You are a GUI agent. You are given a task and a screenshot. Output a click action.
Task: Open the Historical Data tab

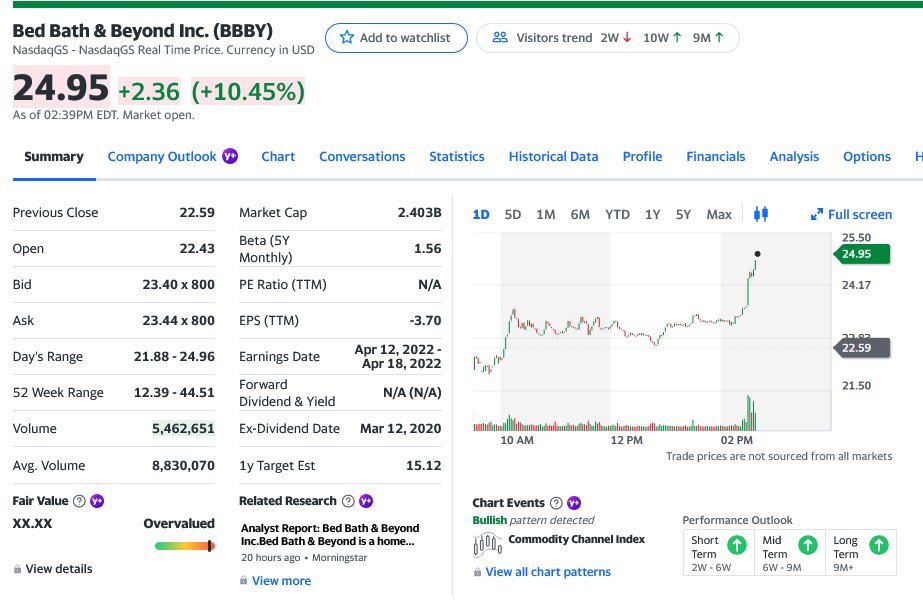[553, 157]
